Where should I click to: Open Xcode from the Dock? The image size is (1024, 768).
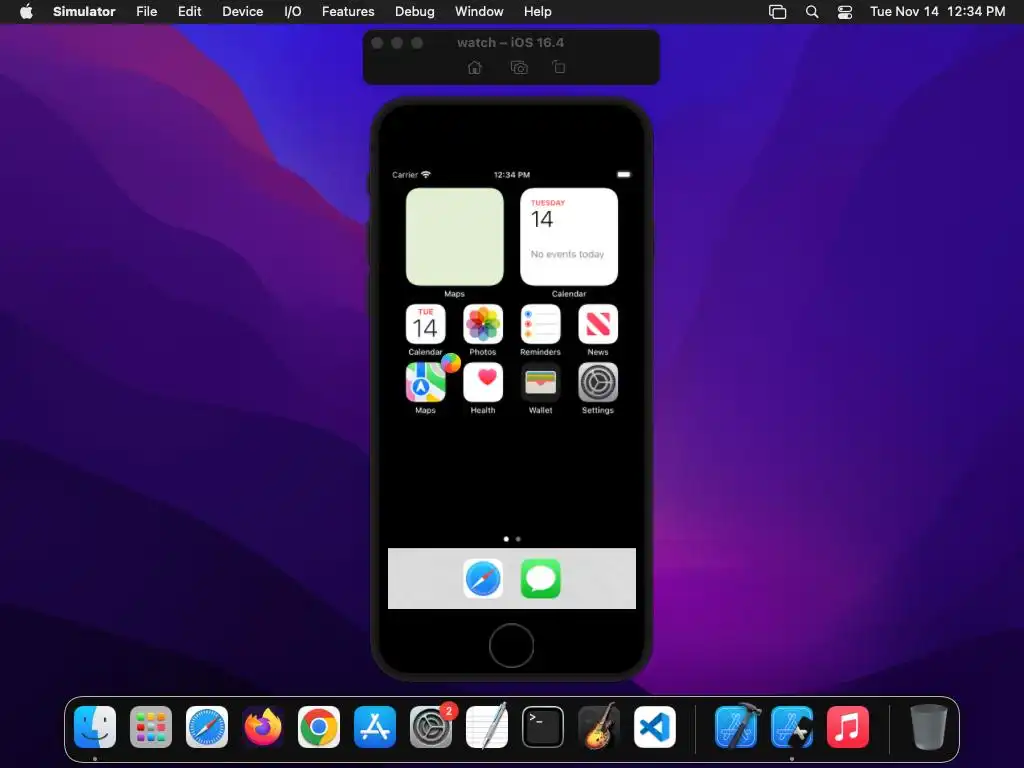(x=737, y=727)
